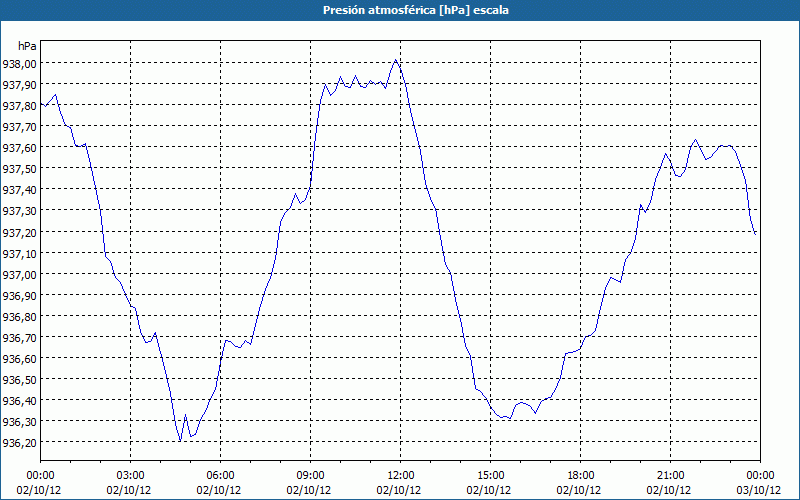Select the 937,90 y-axis value

click(x=19, y=85)
